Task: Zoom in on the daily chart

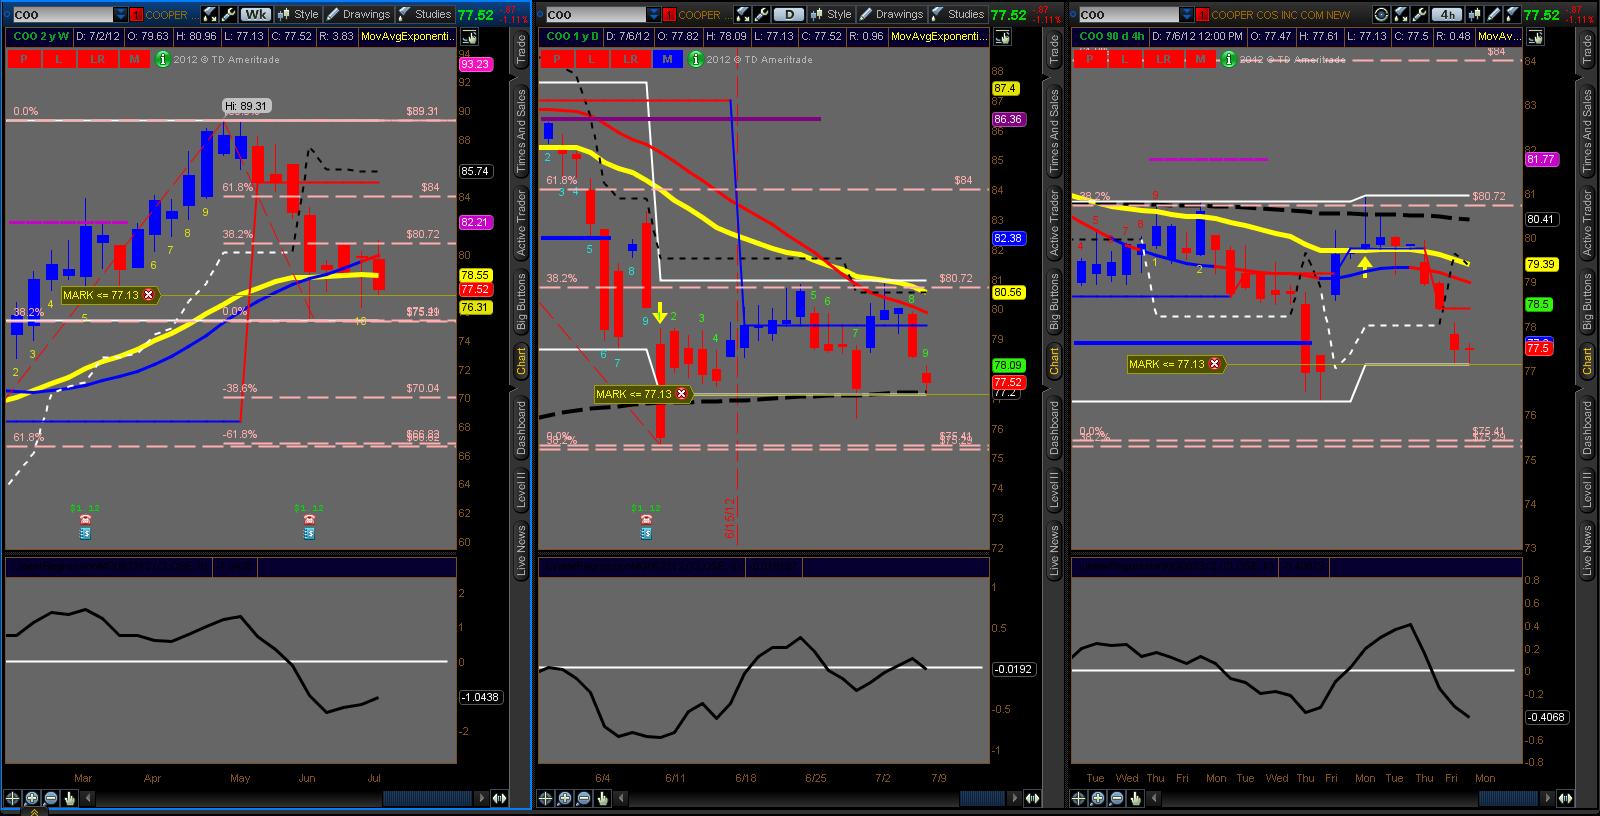Action: coord(565,798)
